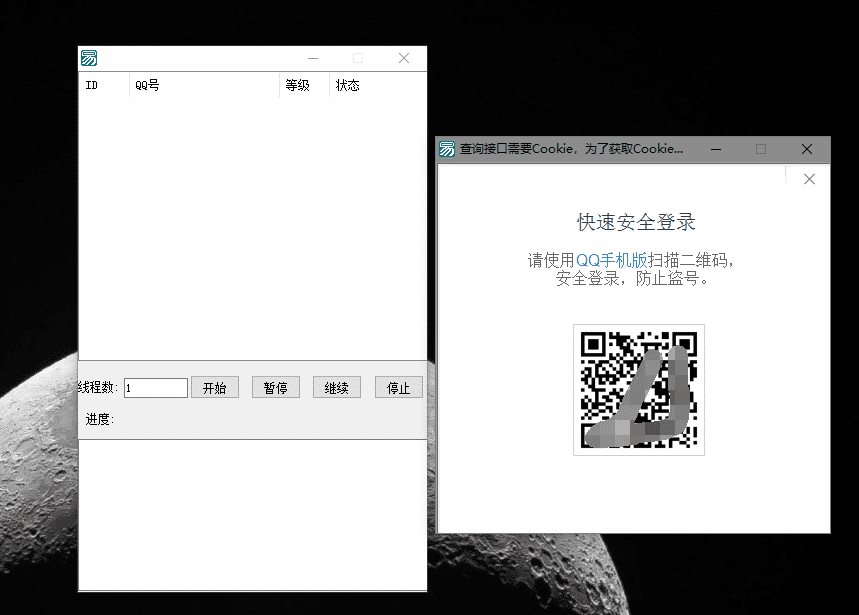Stop the task with the 停止 button
859x615 pixels.
coord(398,387)
